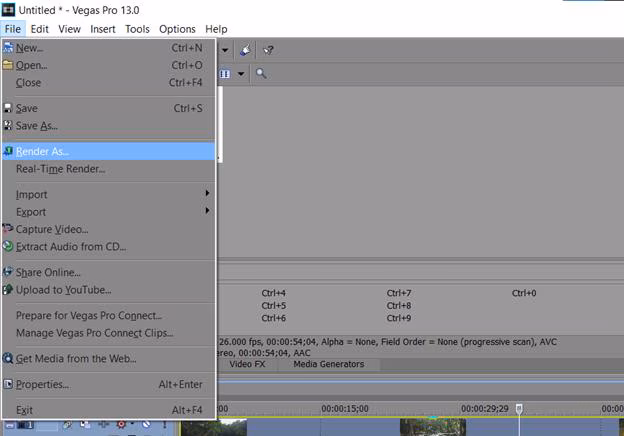Click the Save floppy disk icon

8,108
